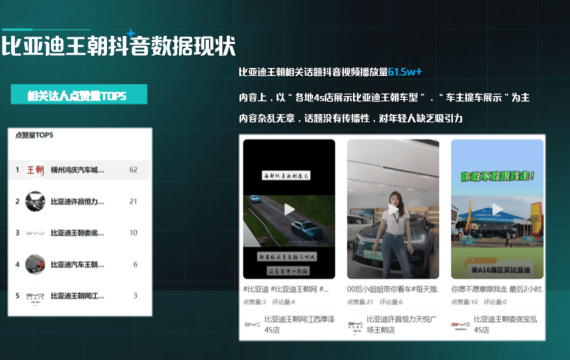The width and height of the screenshot is (570, 360).
Task: Open BYD logo beside 比亚迪王朝网江西厚泽4S店
Action: (x=252, y=324)
